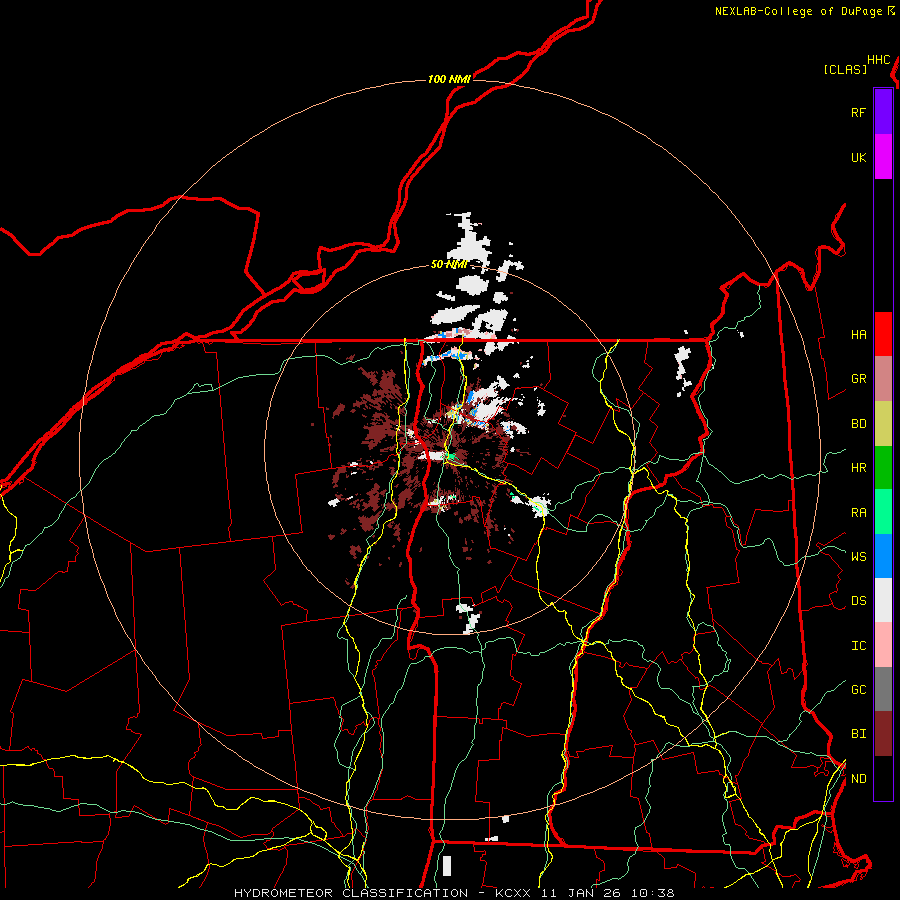Click the HA legend label
Image resolution: width=900 pixels, height=900 pixels.
(858, 335)
